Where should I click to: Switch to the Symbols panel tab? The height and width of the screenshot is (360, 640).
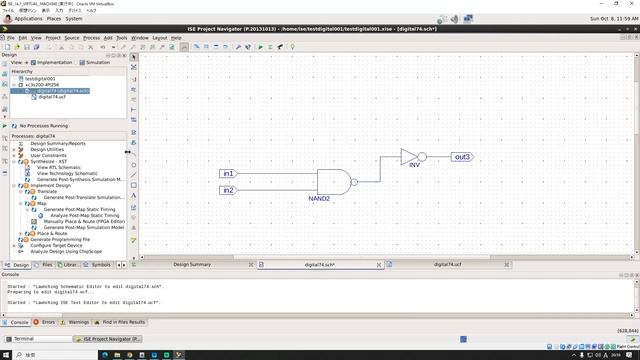[x=98, y=265]
